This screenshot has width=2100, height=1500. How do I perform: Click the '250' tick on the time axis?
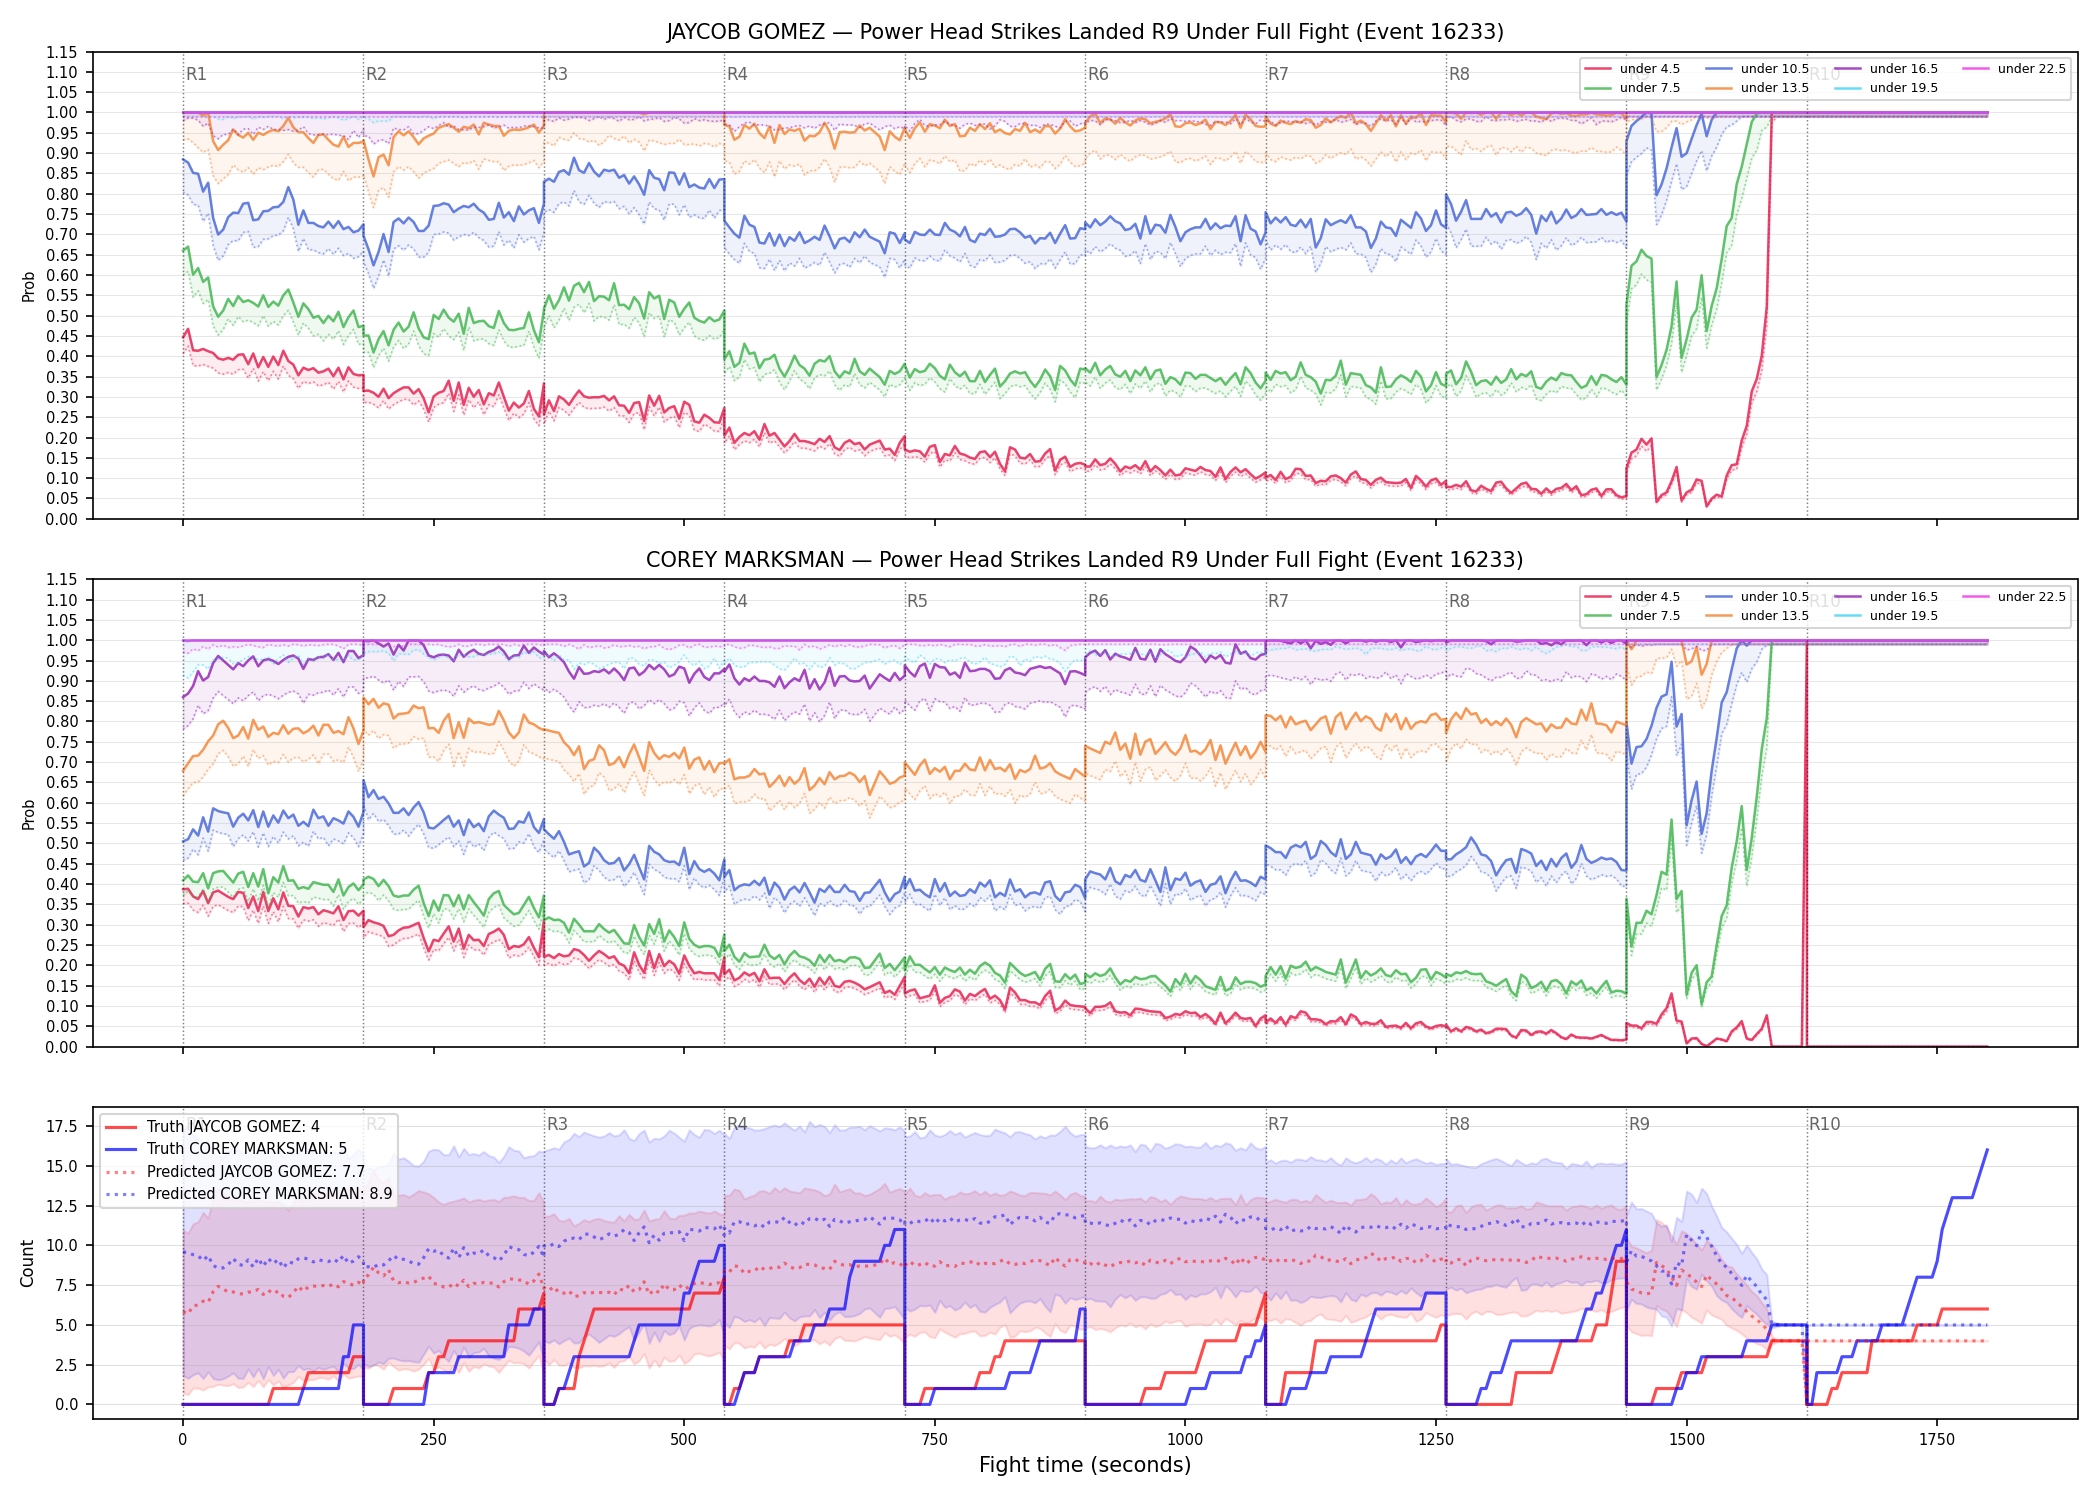(x=433, y=1440)
